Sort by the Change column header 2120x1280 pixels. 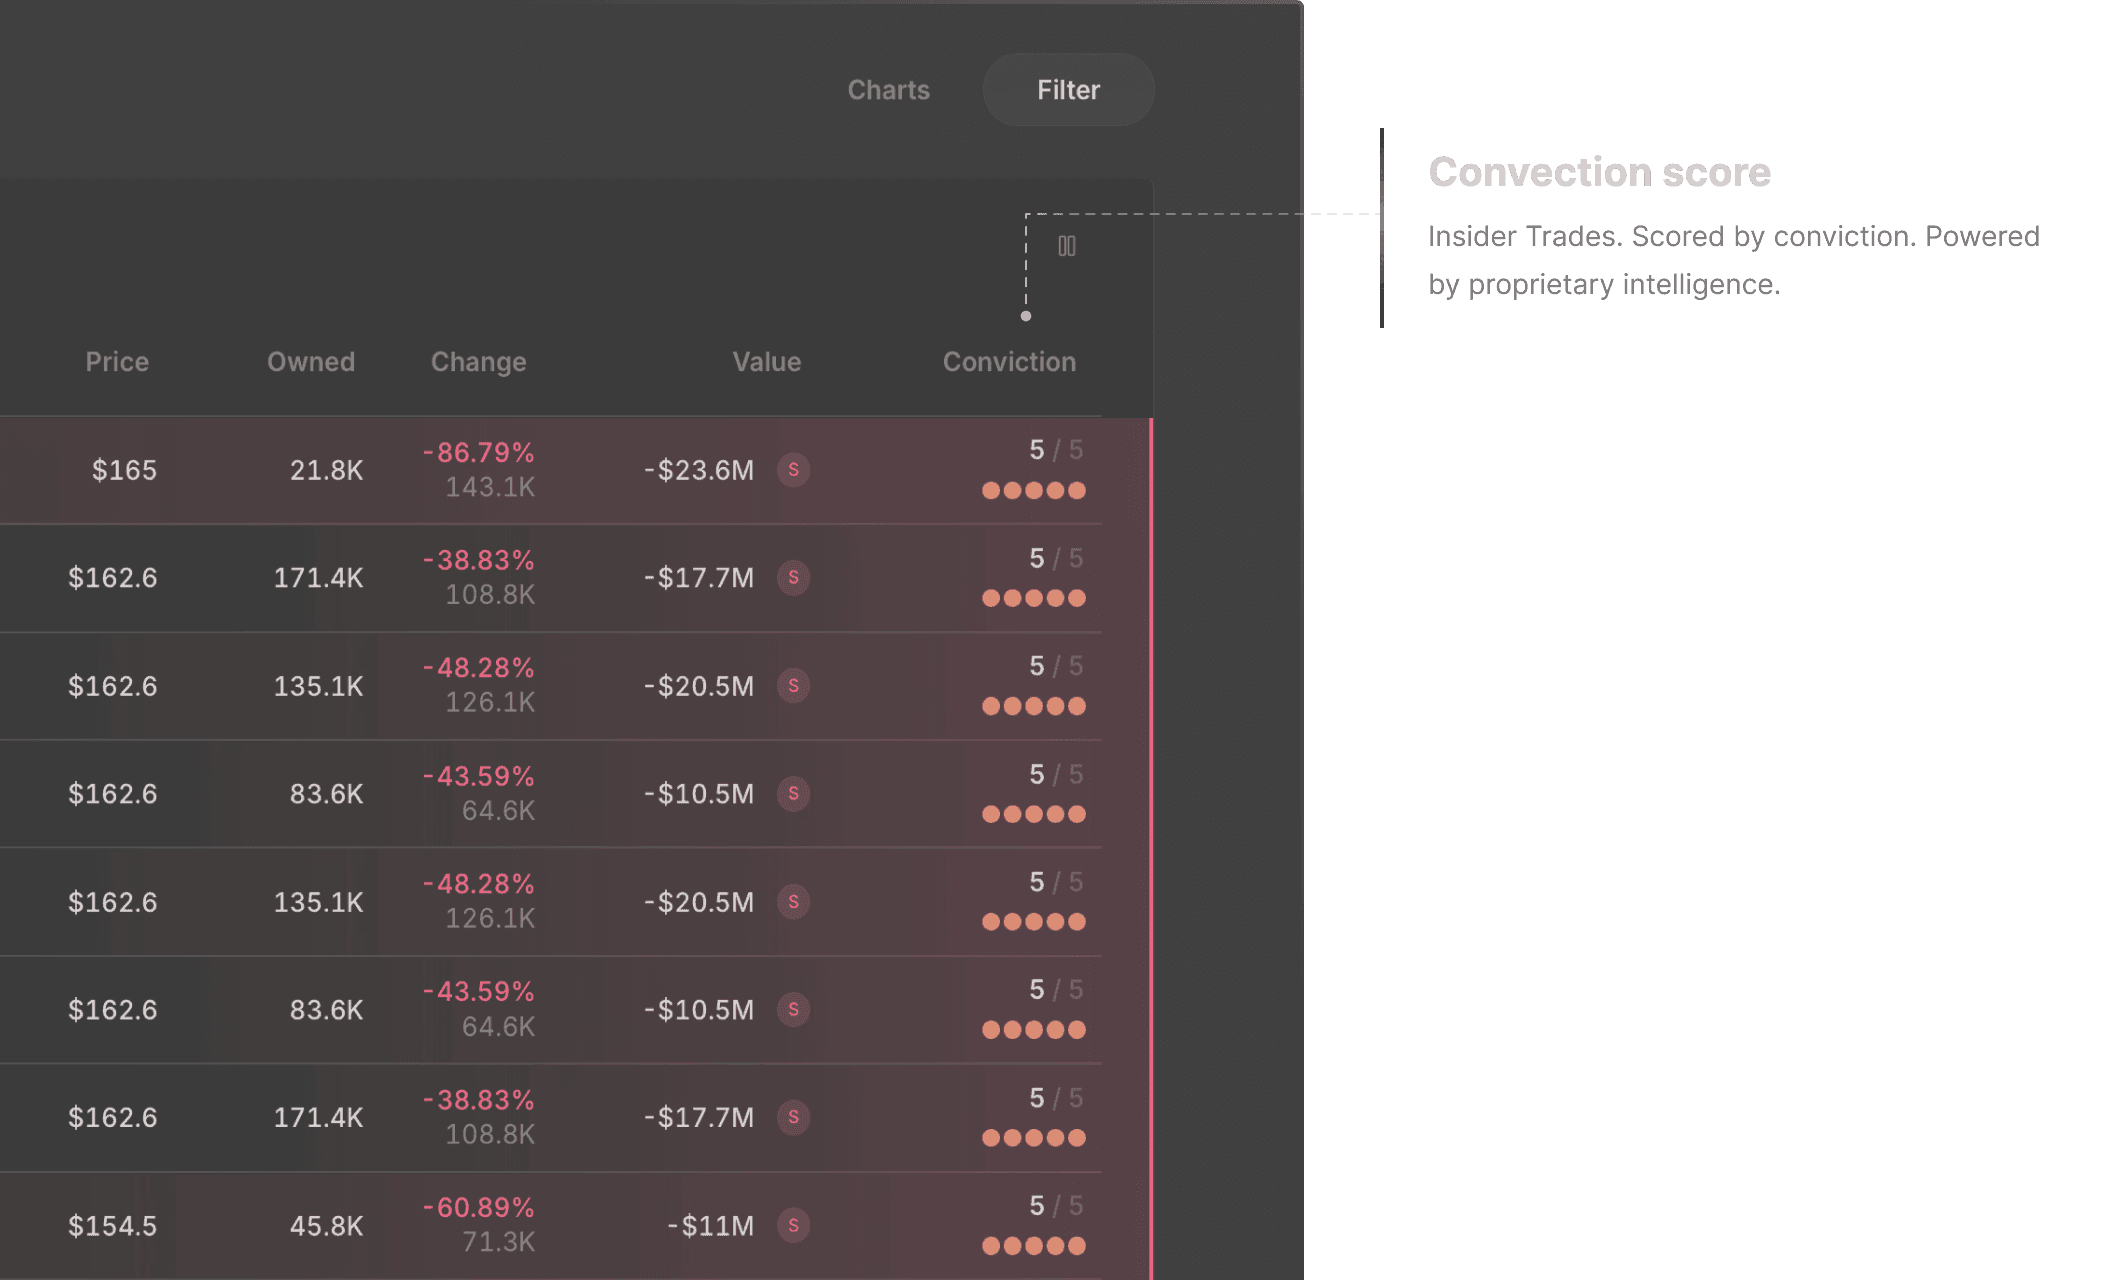click(x=478, y=362)
